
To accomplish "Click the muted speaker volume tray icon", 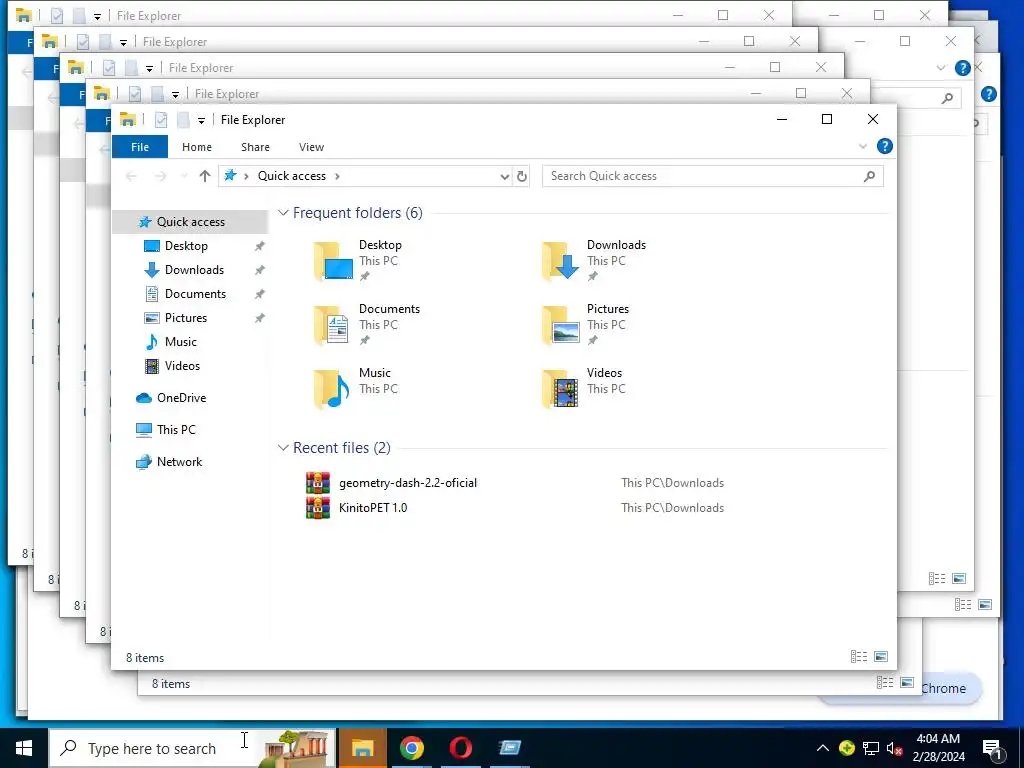I will pyautogui.click(x=894, y=748).
